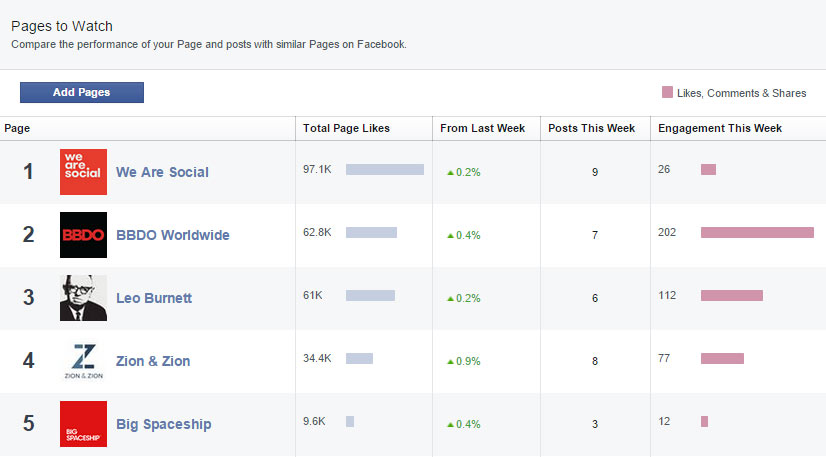This screenshot has height=457, width=826.
Task: Click the Add Pages button
Action: point(82,92)
